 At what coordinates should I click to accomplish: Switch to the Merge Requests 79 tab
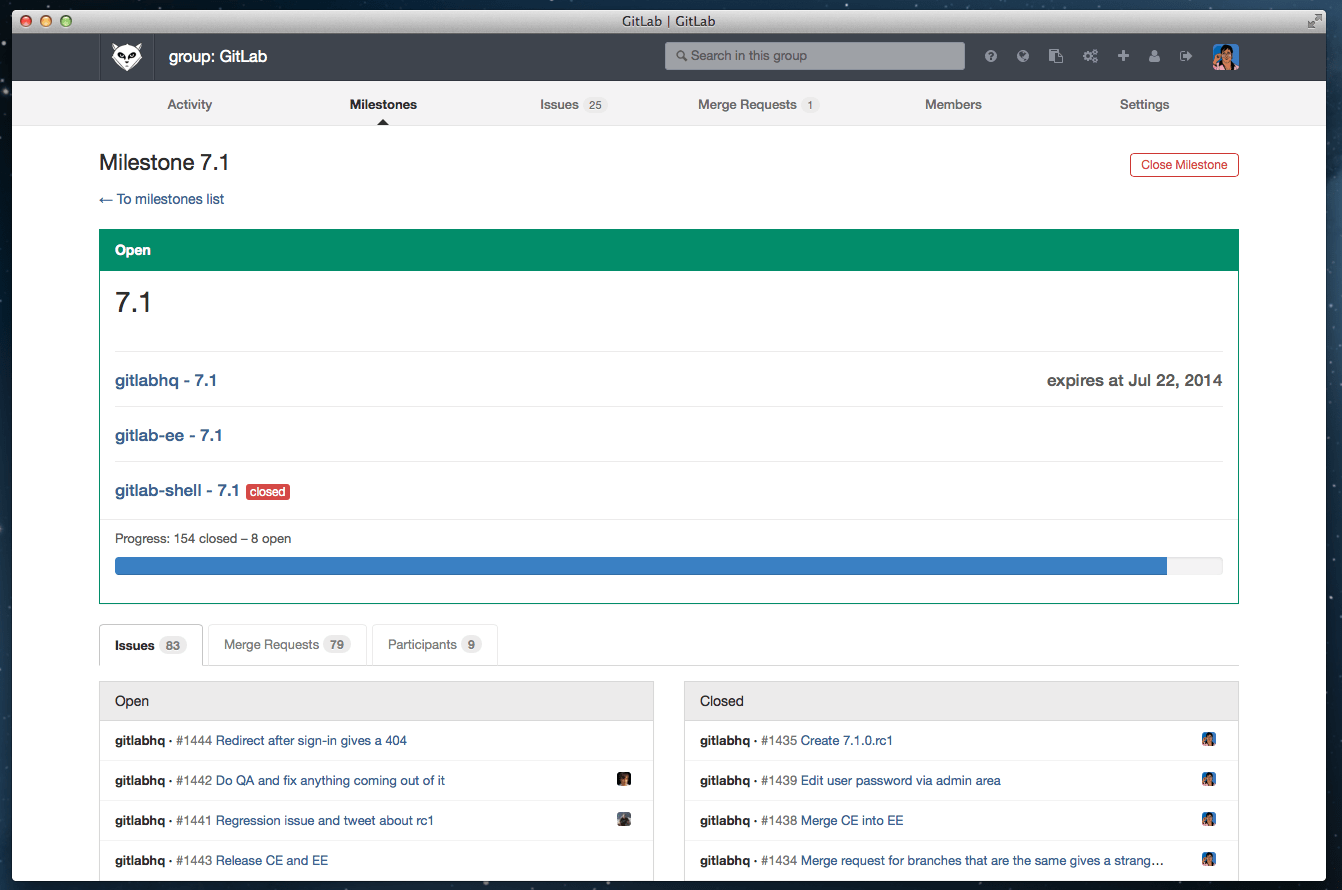286,645
